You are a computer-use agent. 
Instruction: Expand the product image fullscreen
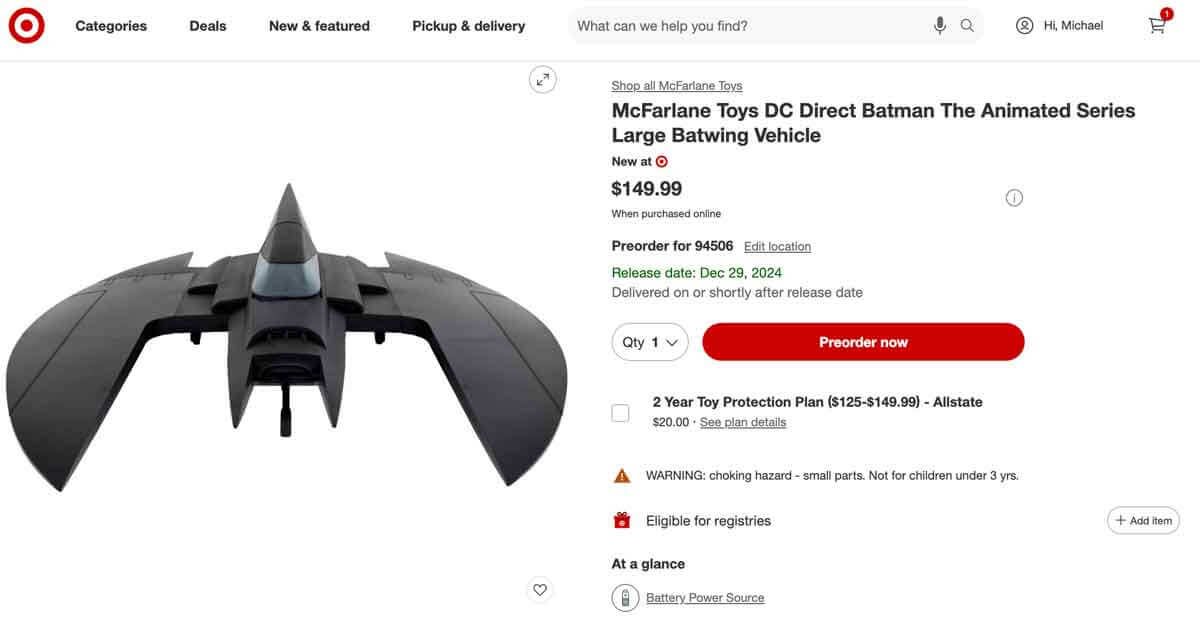point(542,80)
